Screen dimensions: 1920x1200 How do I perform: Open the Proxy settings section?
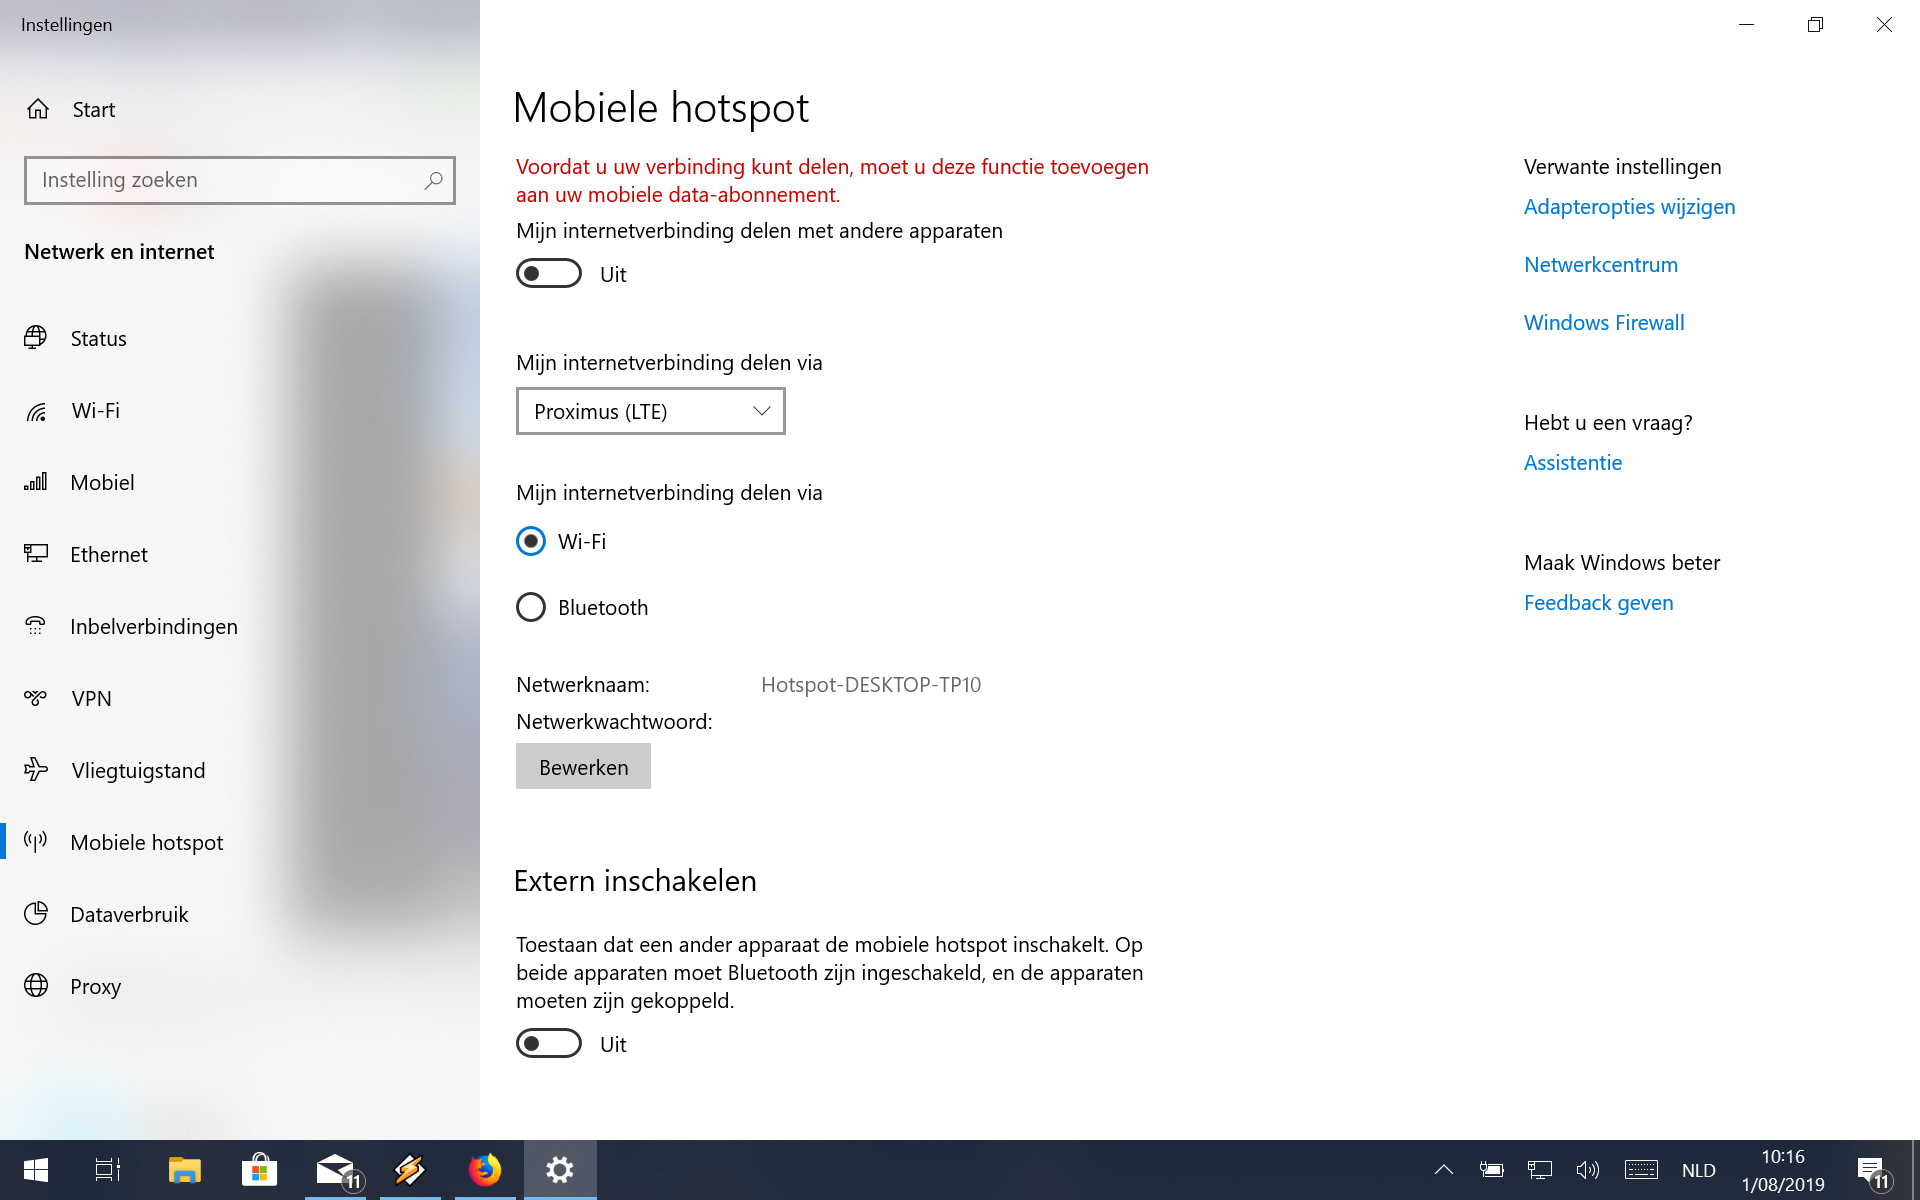coord(95,986)
